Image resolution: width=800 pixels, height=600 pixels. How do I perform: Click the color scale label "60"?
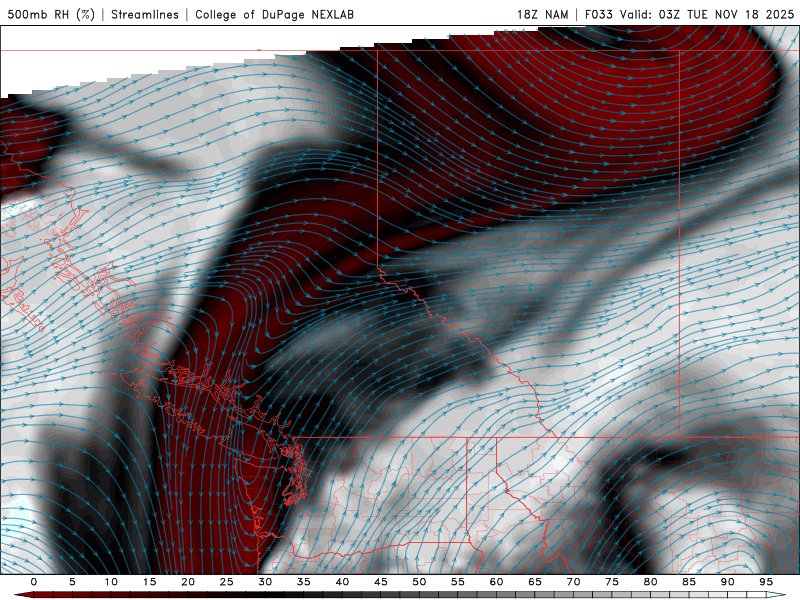click(x=496, y=582)
